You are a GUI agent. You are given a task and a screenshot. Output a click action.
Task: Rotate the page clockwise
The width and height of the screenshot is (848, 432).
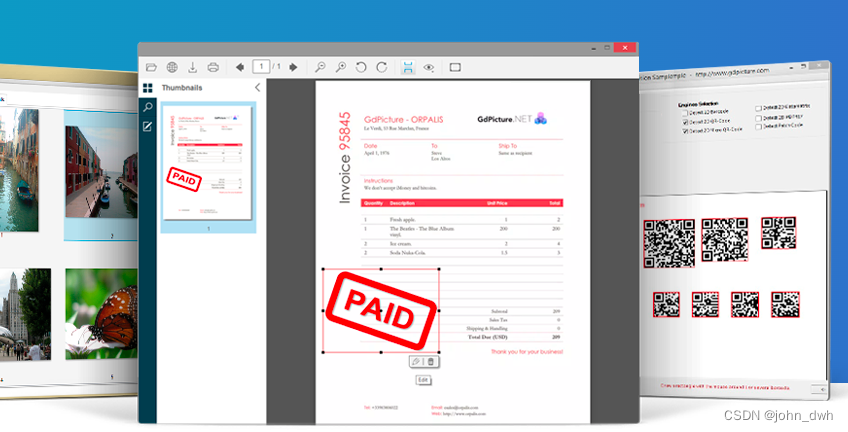[x=381, y=67]
